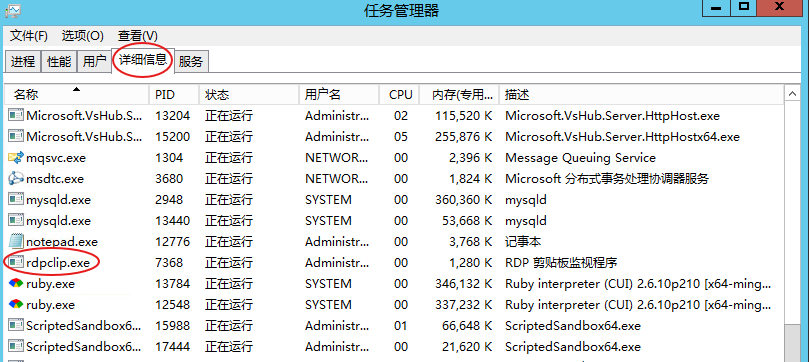This screenshot has height=362, width=809.
Task: Click memory value 1,280 K
Action: (471, 263)
